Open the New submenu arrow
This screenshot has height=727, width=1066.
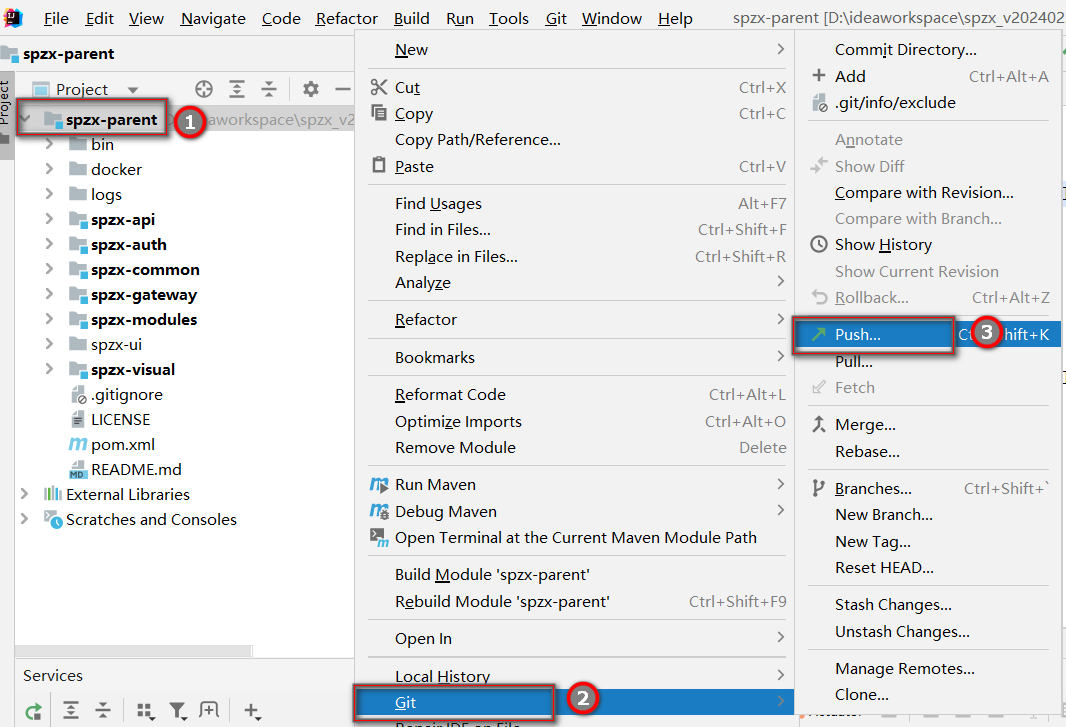click(x=780, y=50)
